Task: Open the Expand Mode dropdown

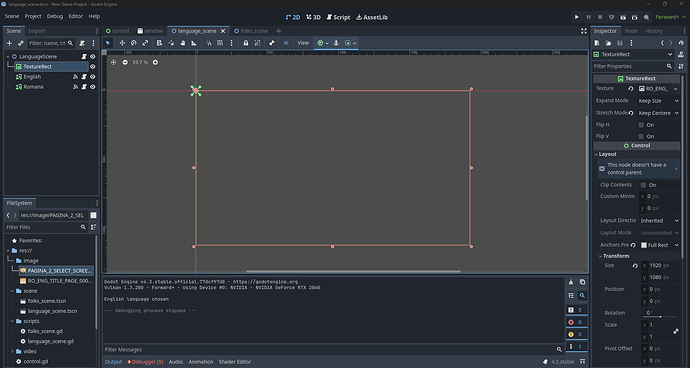Action: pos(658,101)
